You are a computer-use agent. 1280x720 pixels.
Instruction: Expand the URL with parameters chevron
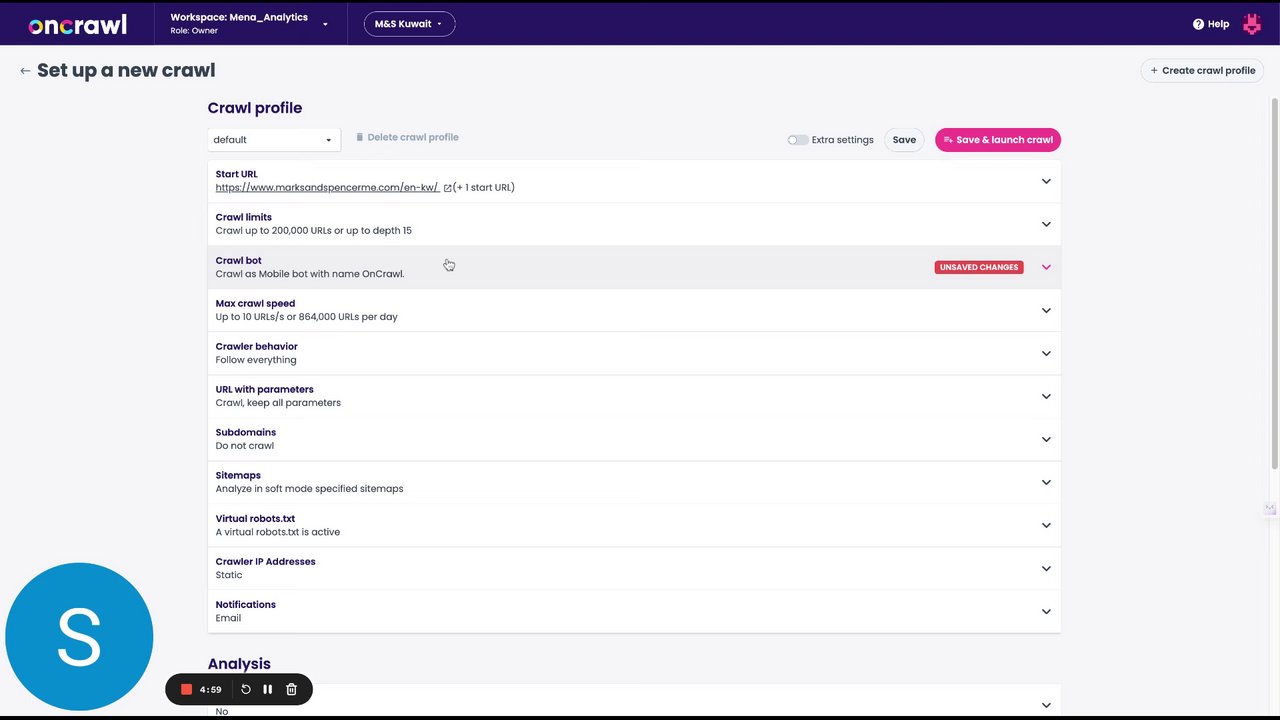(x=1046, y=396)
